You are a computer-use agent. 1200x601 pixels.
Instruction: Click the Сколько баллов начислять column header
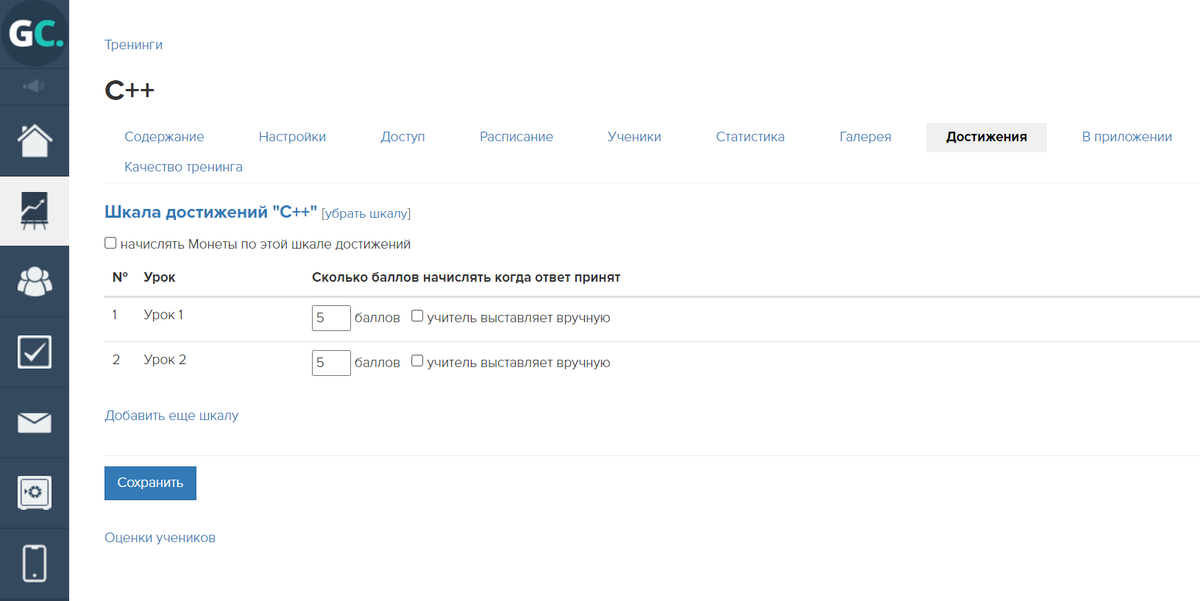pyautogui.click(x=466, y=277)
